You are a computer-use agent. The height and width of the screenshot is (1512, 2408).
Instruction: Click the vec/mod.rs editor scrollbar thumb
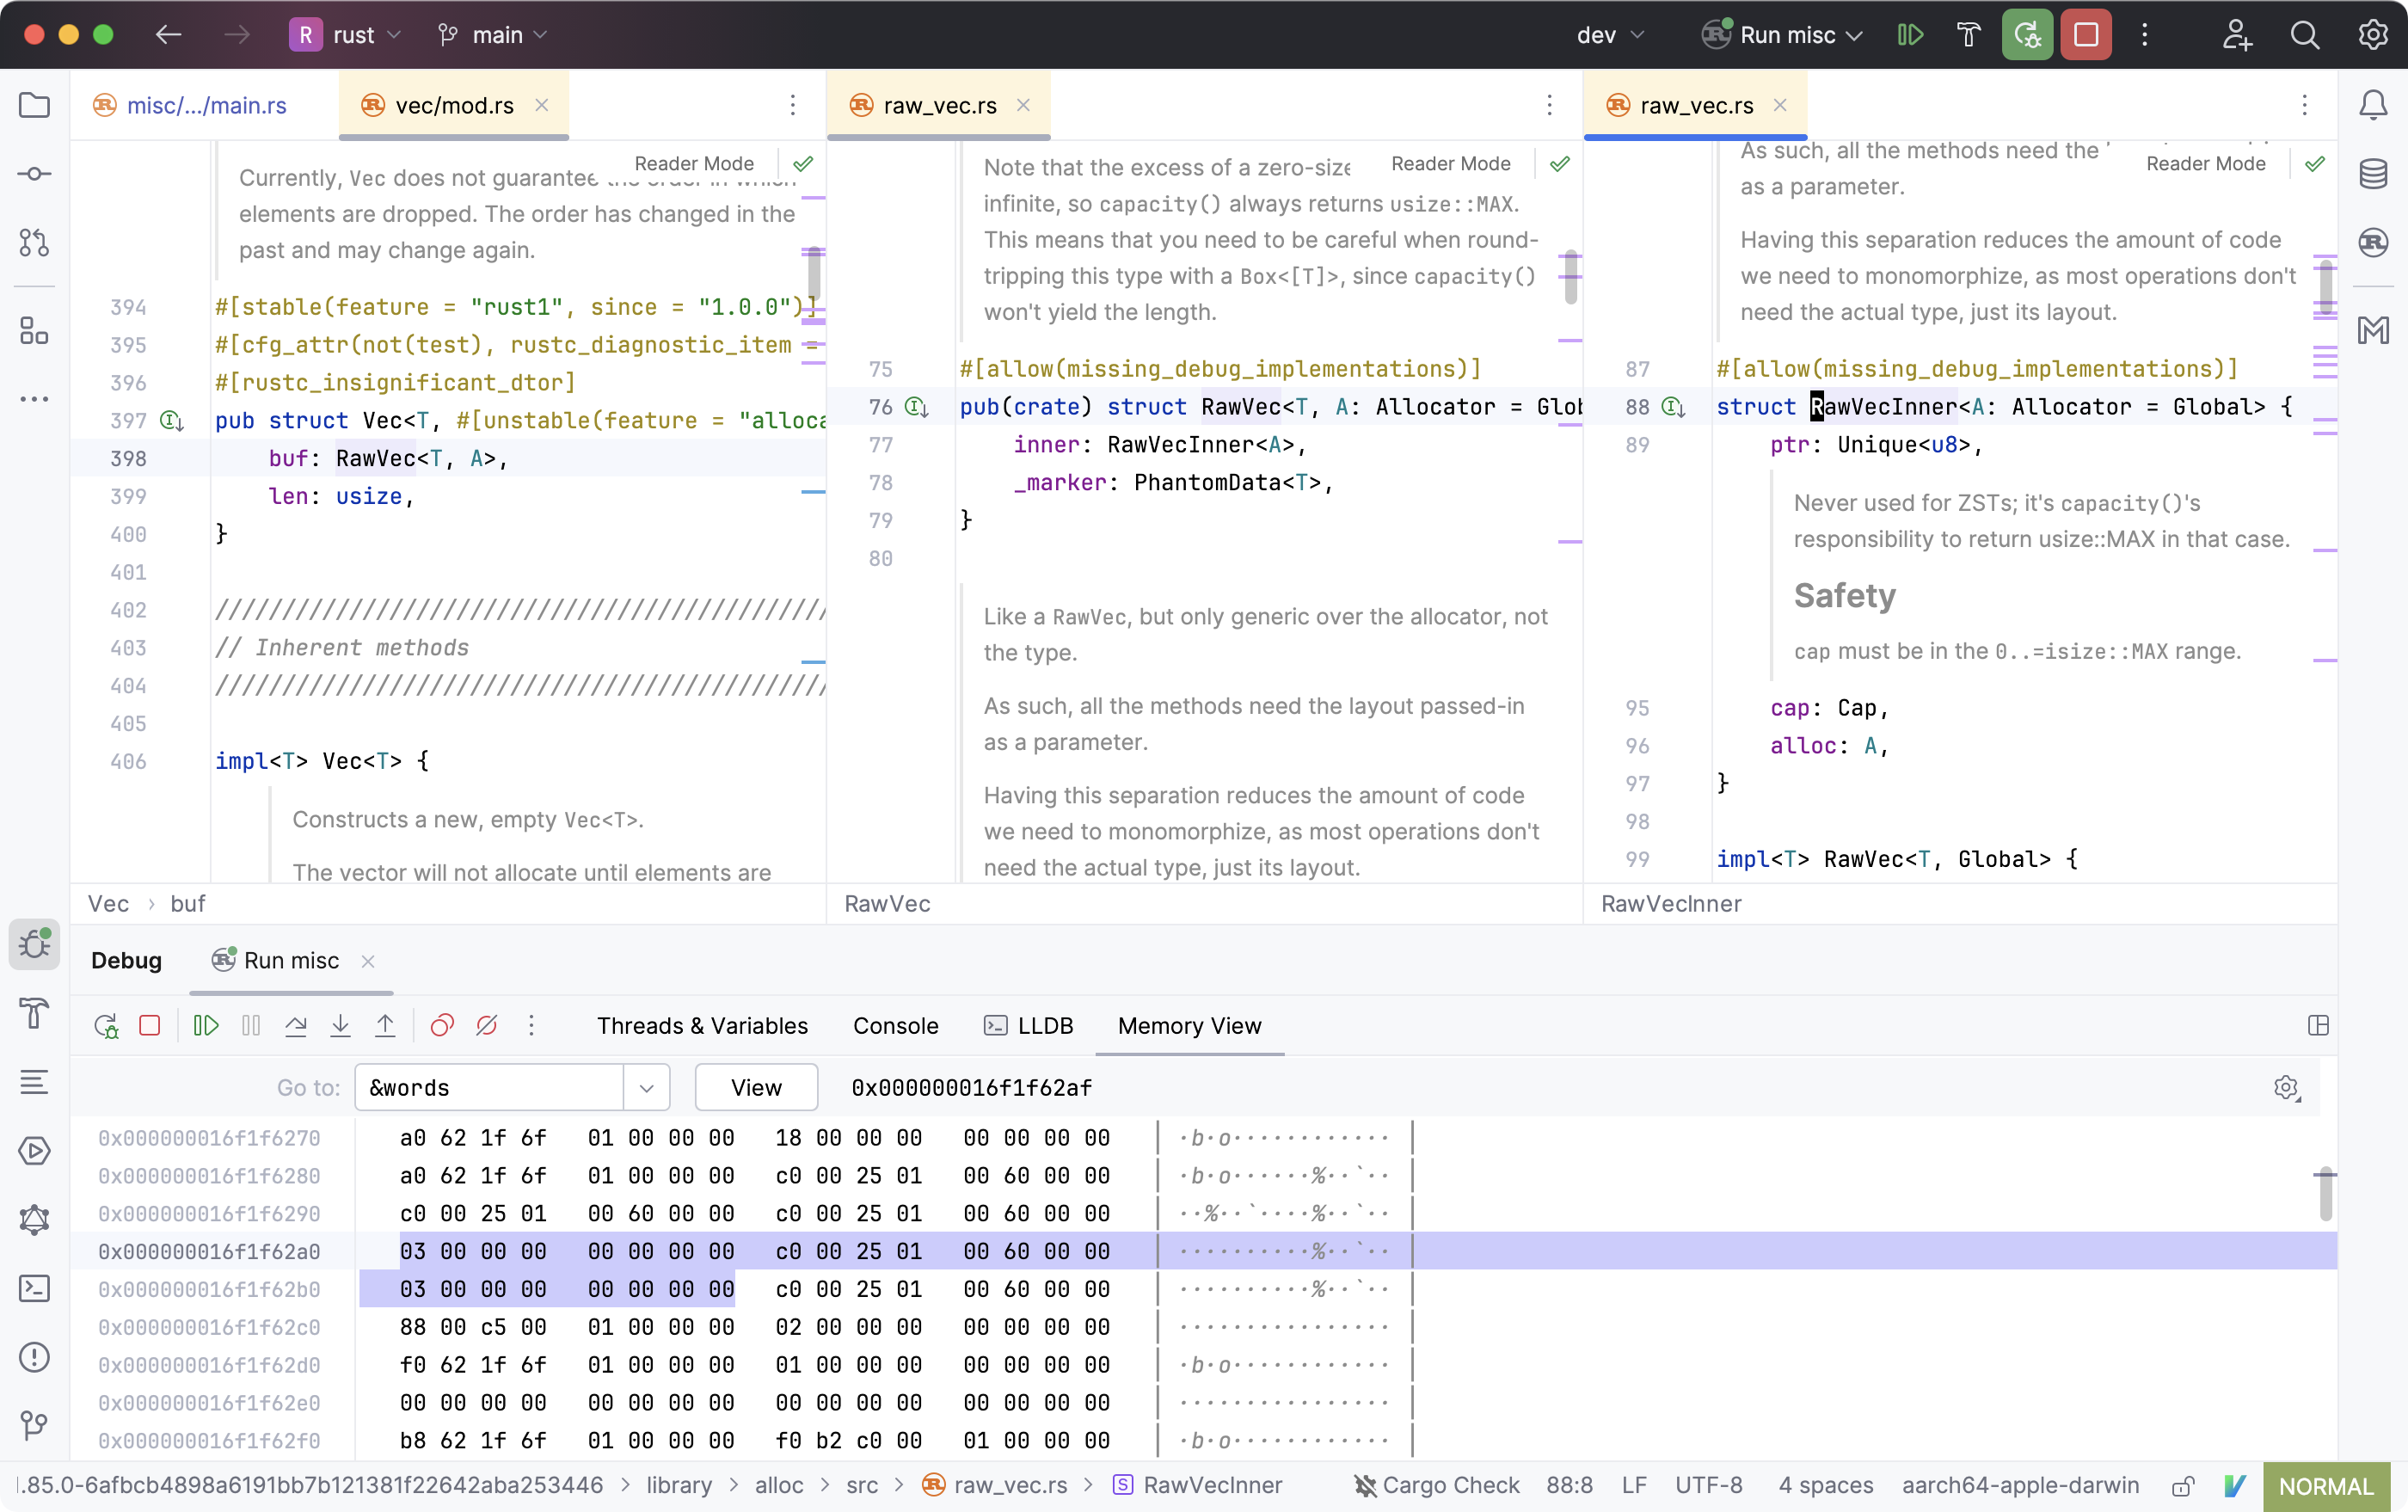click(x=814, y=272)
